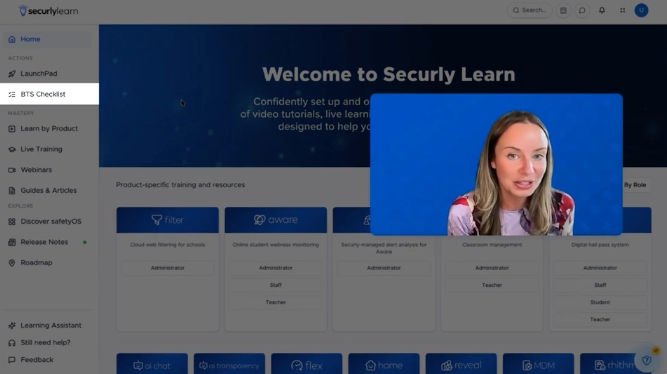
Task: Click into the Search field
Action: click(529, 10)
